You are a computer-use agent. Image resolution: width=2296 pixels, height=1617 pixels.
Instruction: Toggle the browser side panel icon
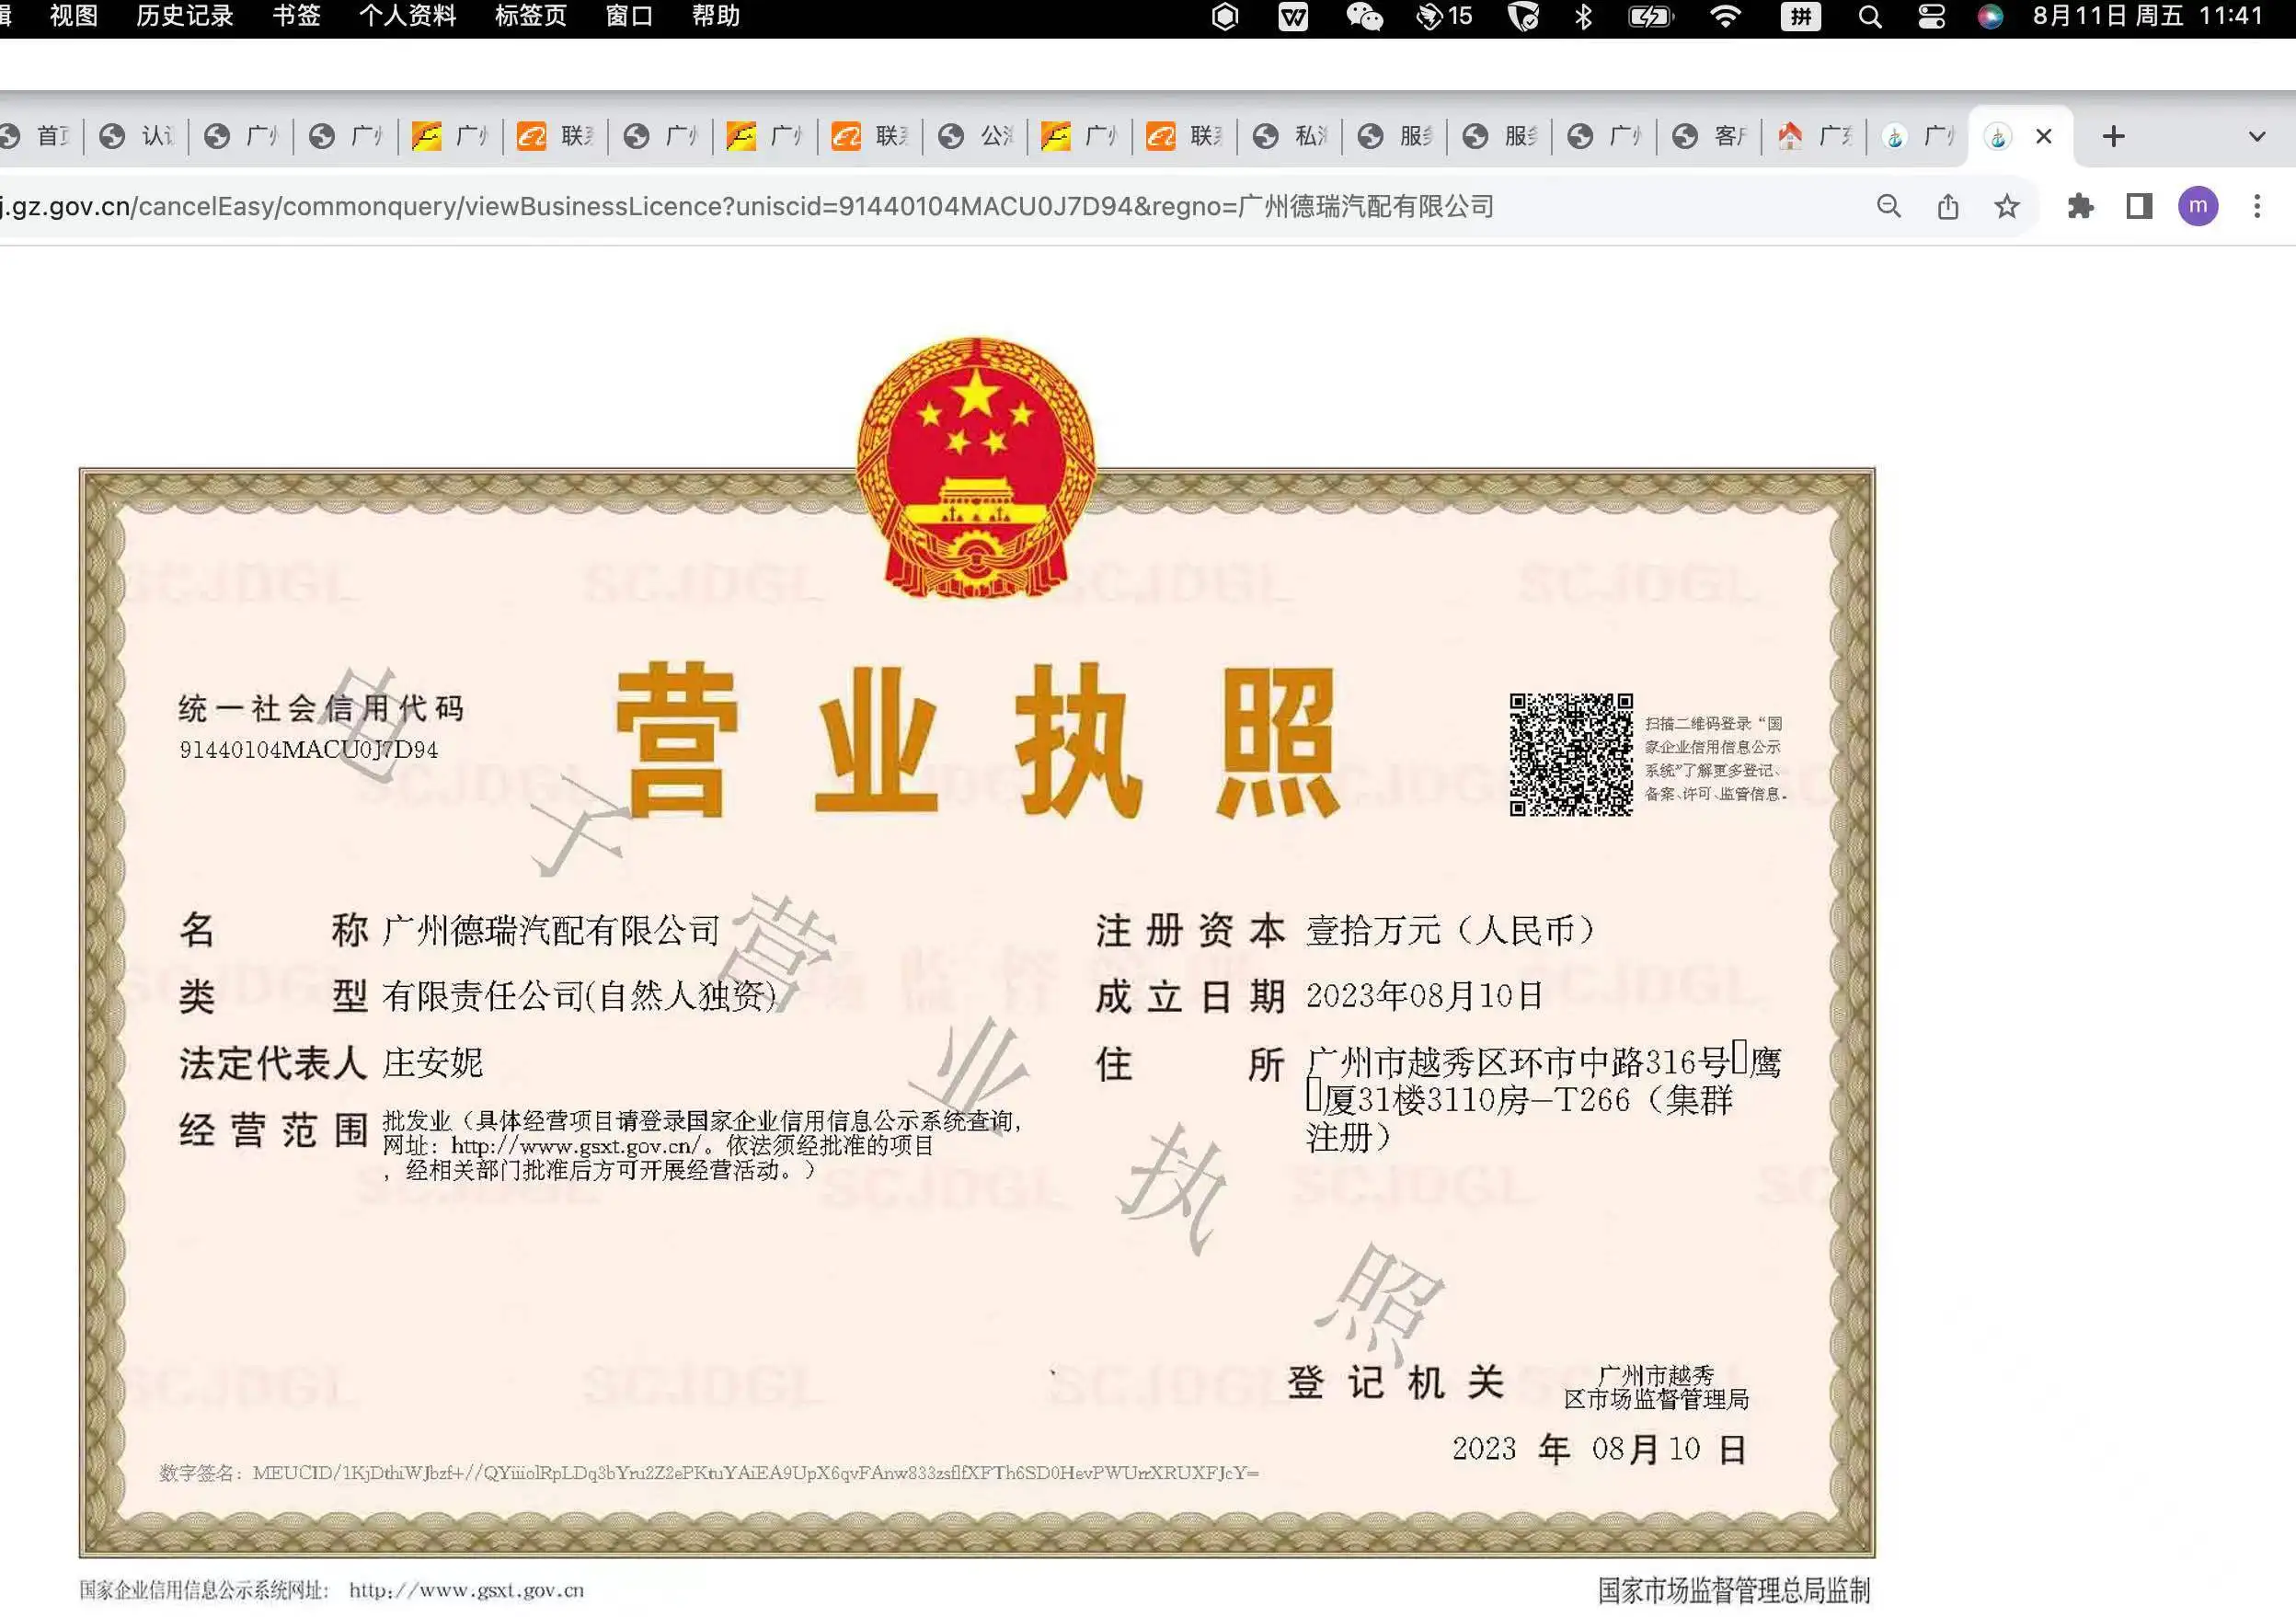point(2139,207)
